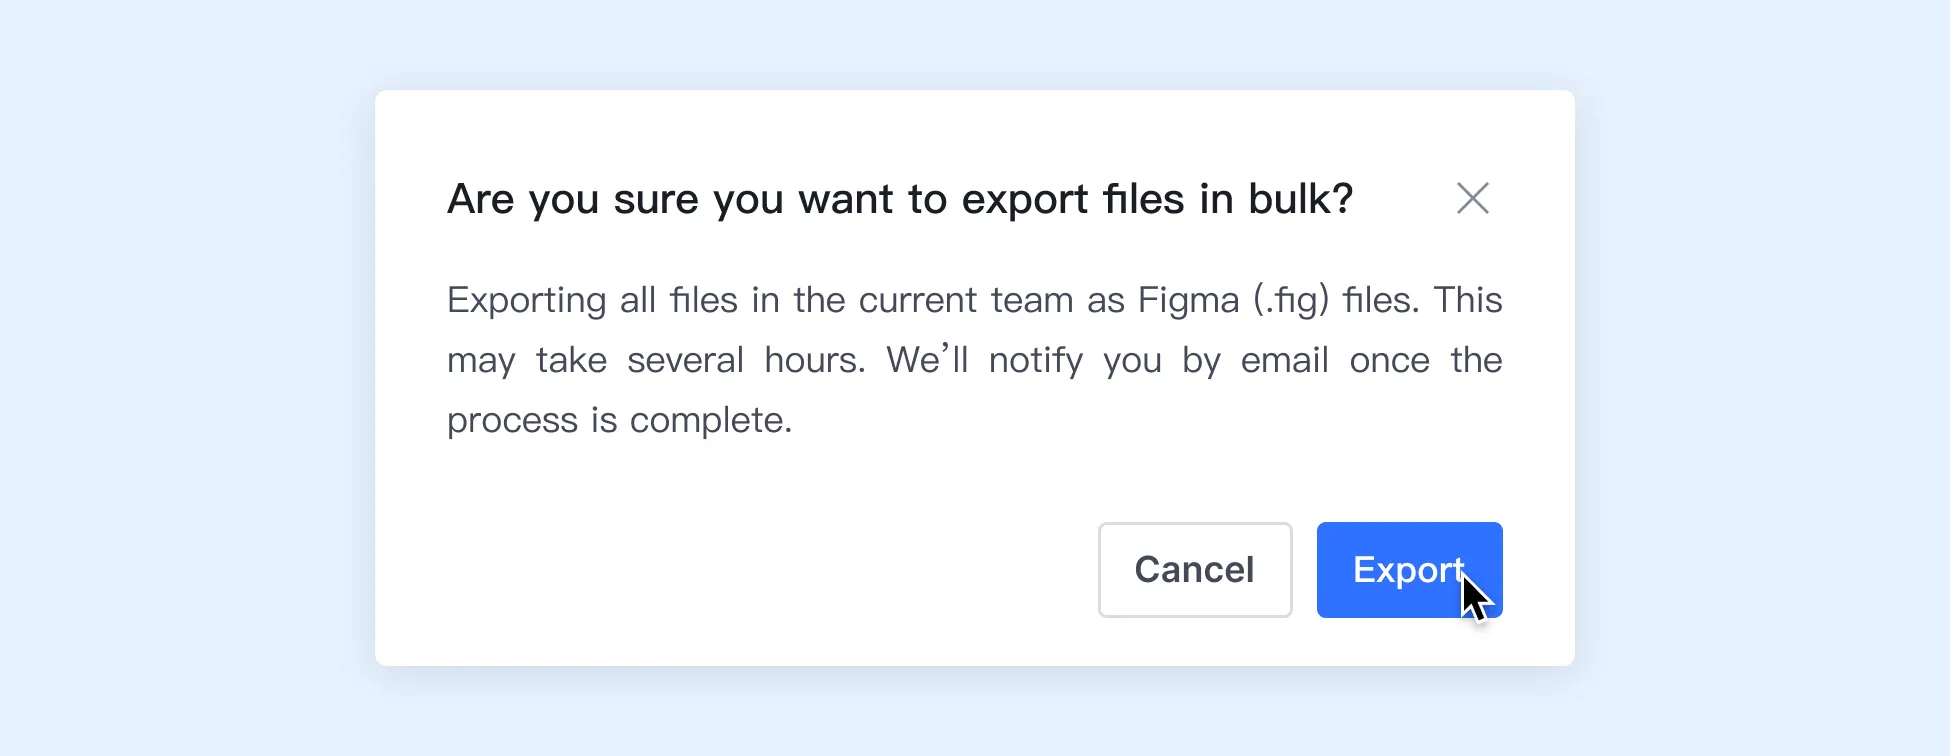Click the word "notify" in the body text

(x=1035, y=361)
